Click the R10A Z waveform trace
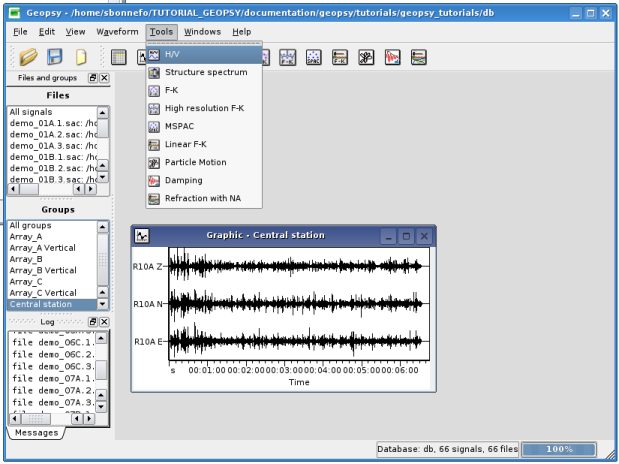The image size is (619, 464). [295, 267]
